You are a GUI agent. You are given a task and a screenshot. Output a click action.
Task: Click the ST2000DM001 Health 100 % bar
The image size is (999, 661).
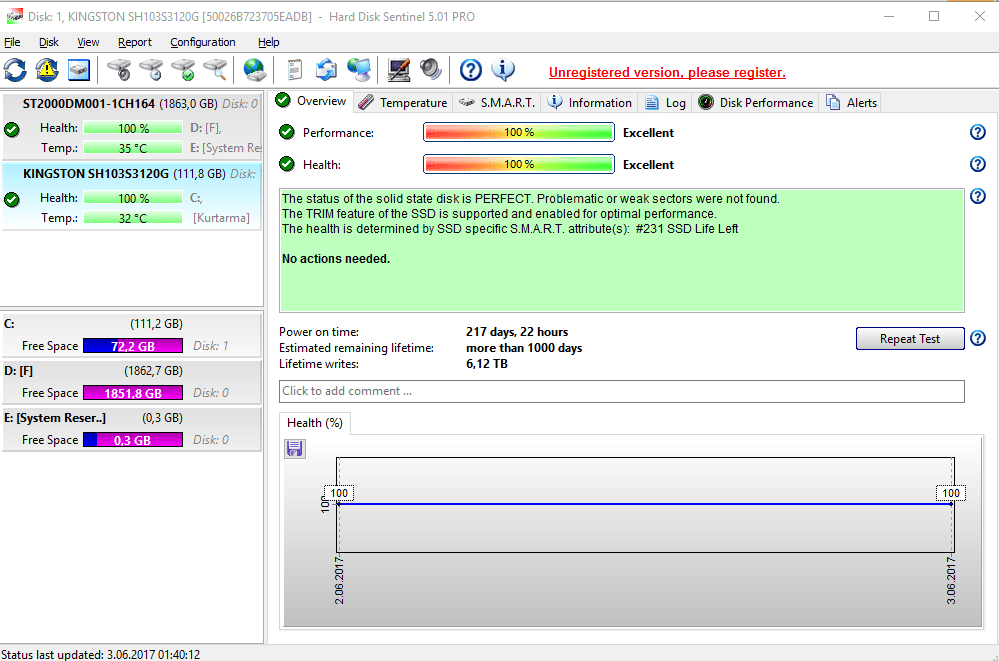133,128
